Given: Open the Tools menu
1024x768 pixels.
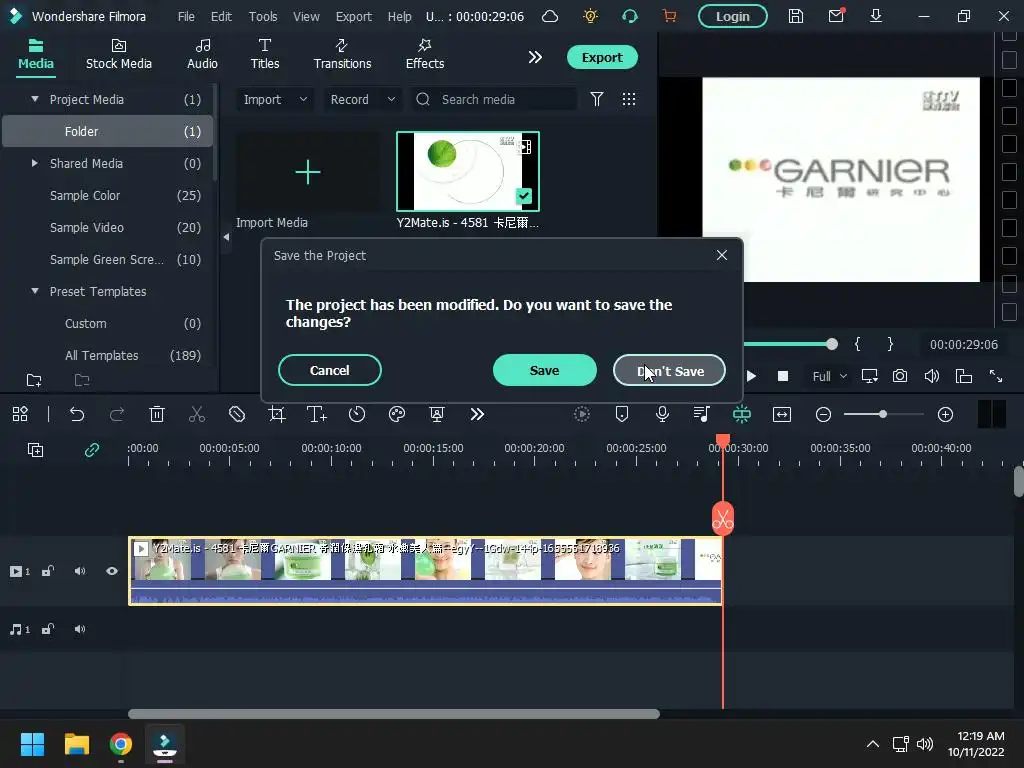Looking at the screenshot, I should (263, 16).
